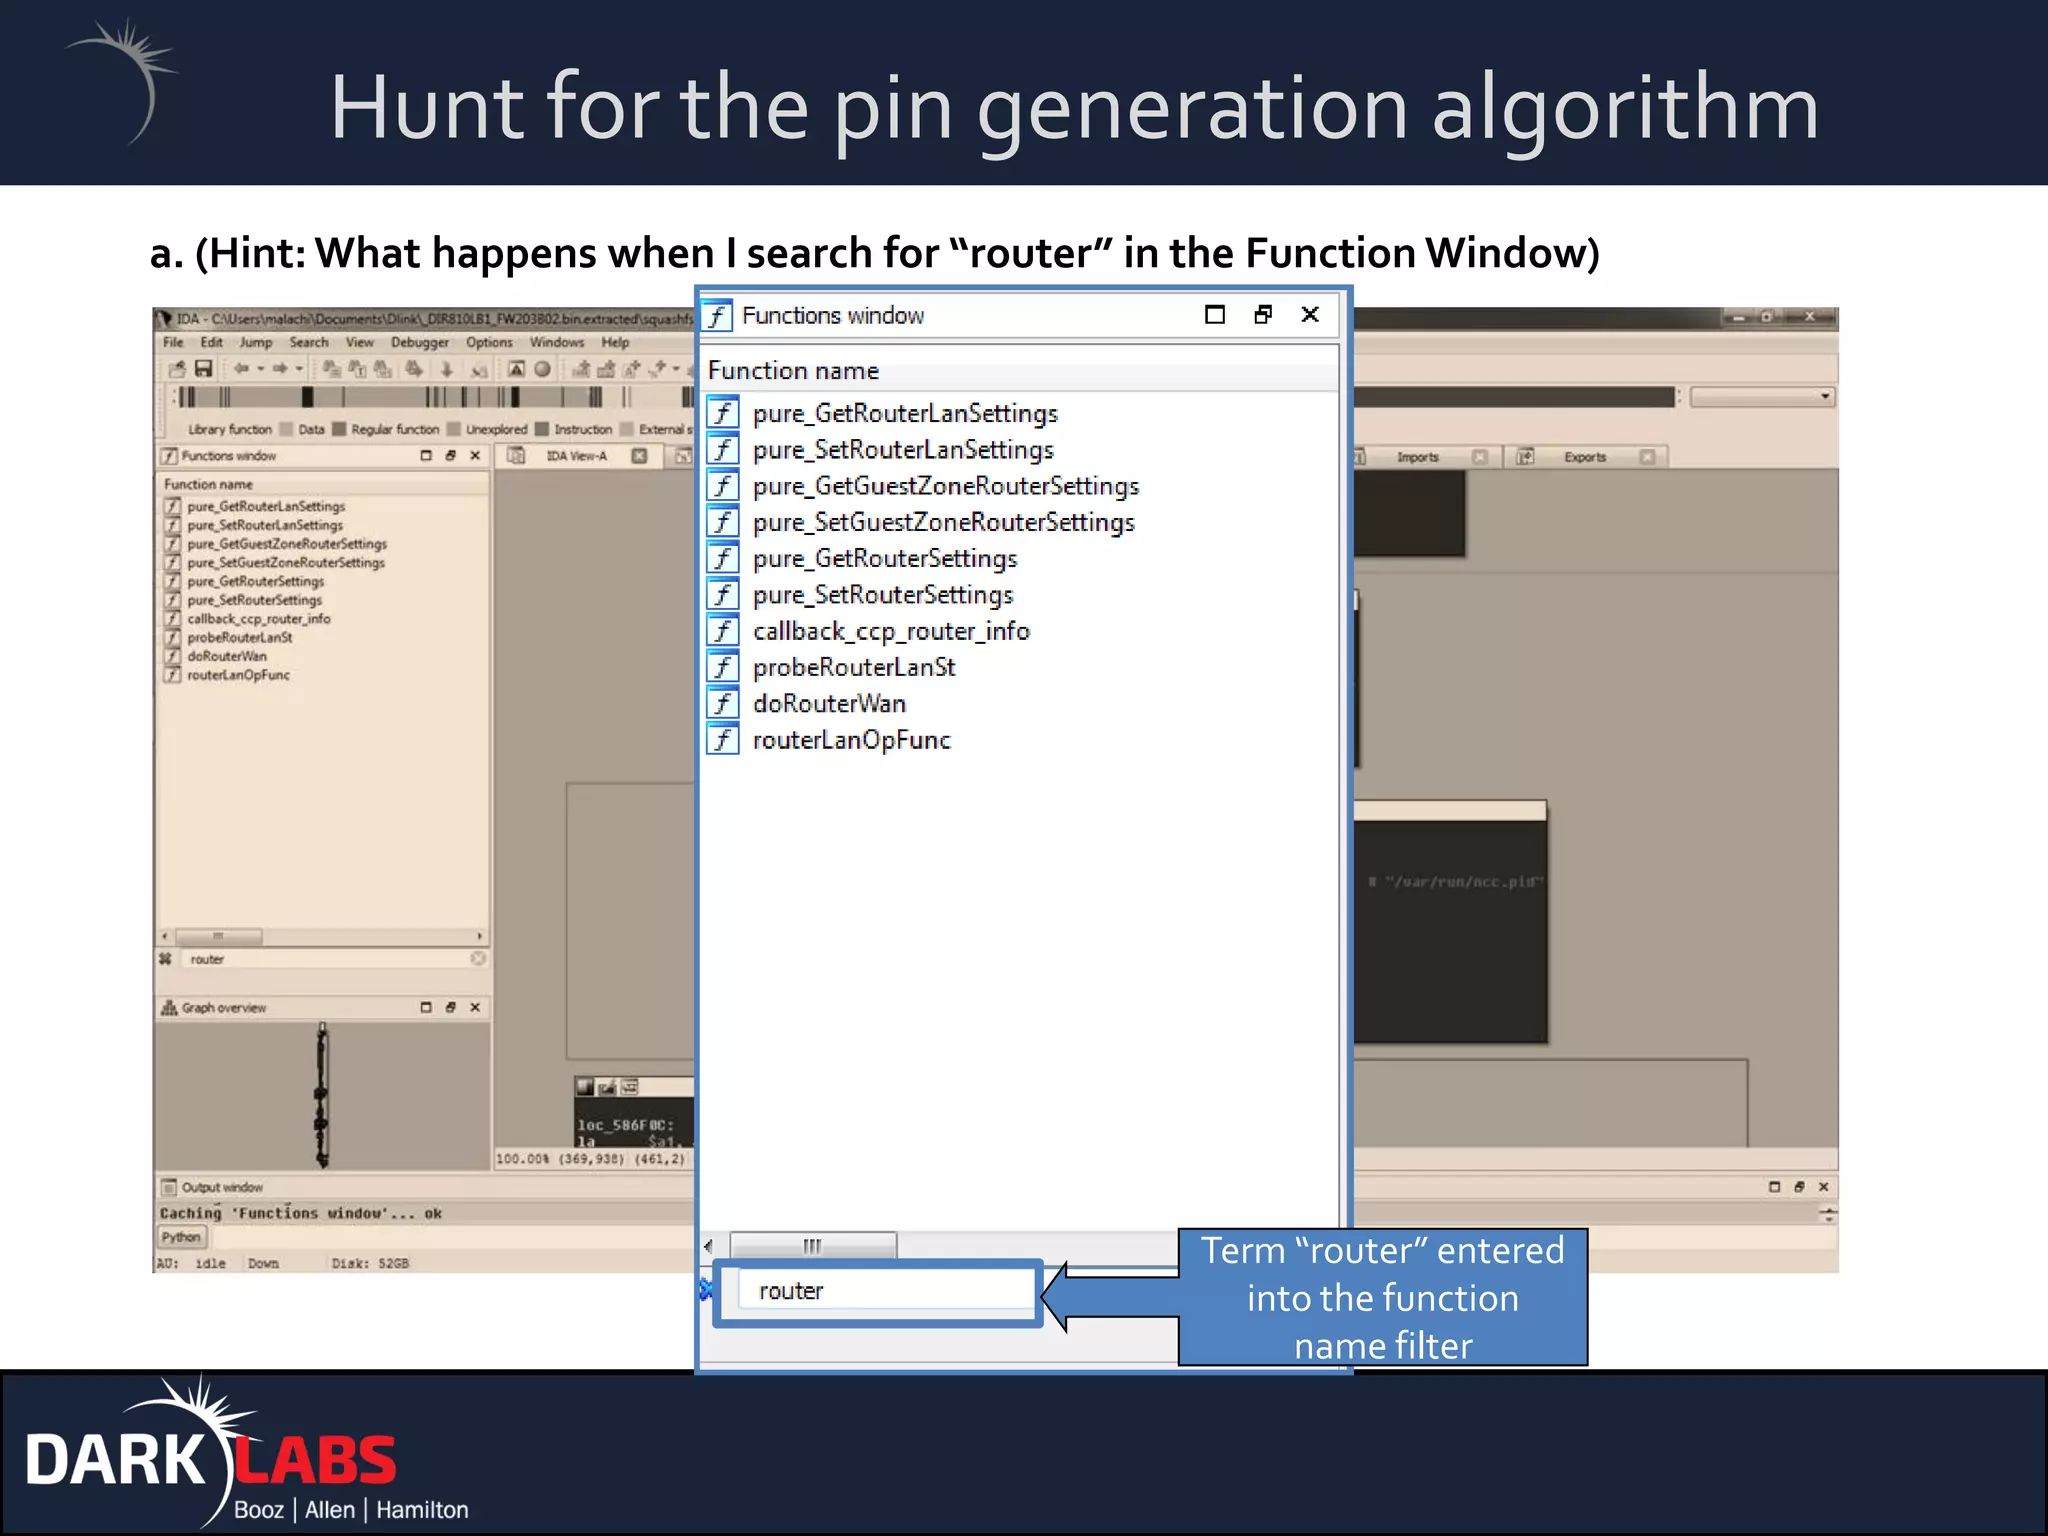
Task: Select pure_SetGuestZoneRouterSettings in enlarged function list
Action: point(944,522)
